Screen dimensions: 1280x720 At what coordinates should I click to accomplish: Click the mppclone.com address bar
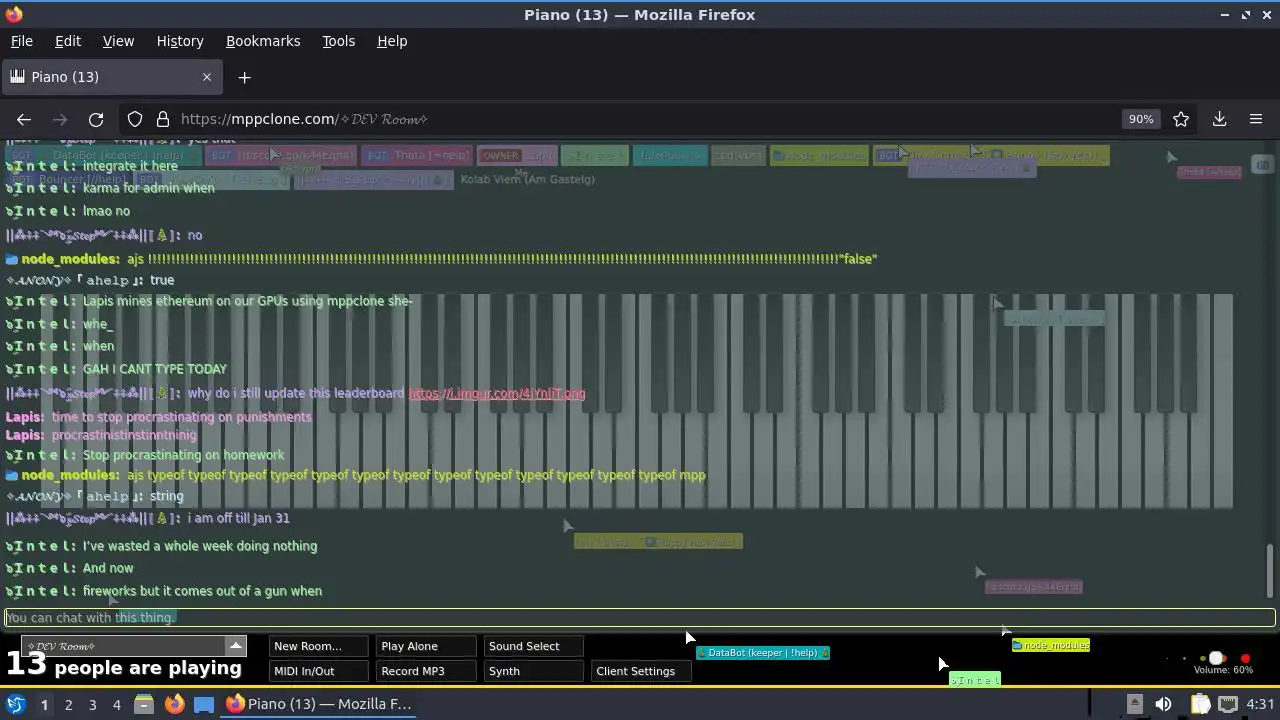[x=640, y=119]
